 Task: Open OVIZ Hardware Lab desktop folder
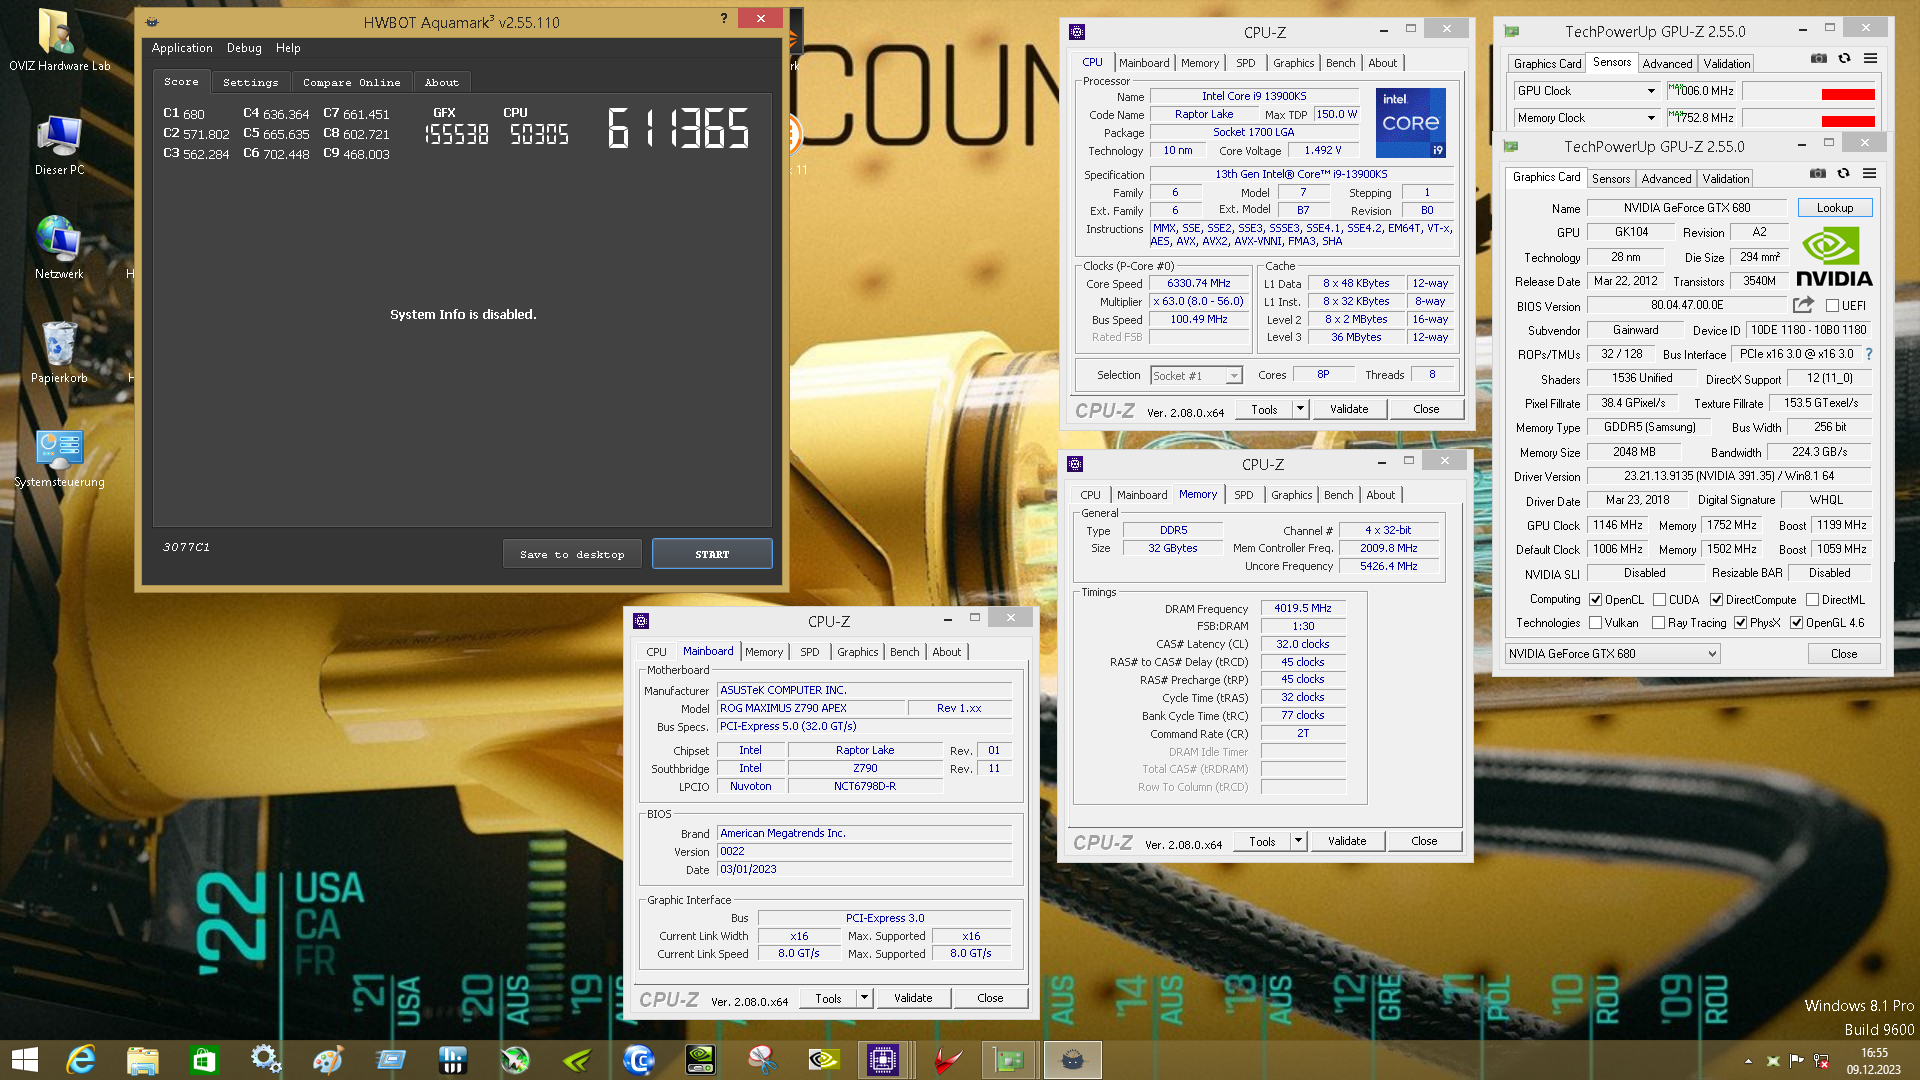click(x=60, y=41)
